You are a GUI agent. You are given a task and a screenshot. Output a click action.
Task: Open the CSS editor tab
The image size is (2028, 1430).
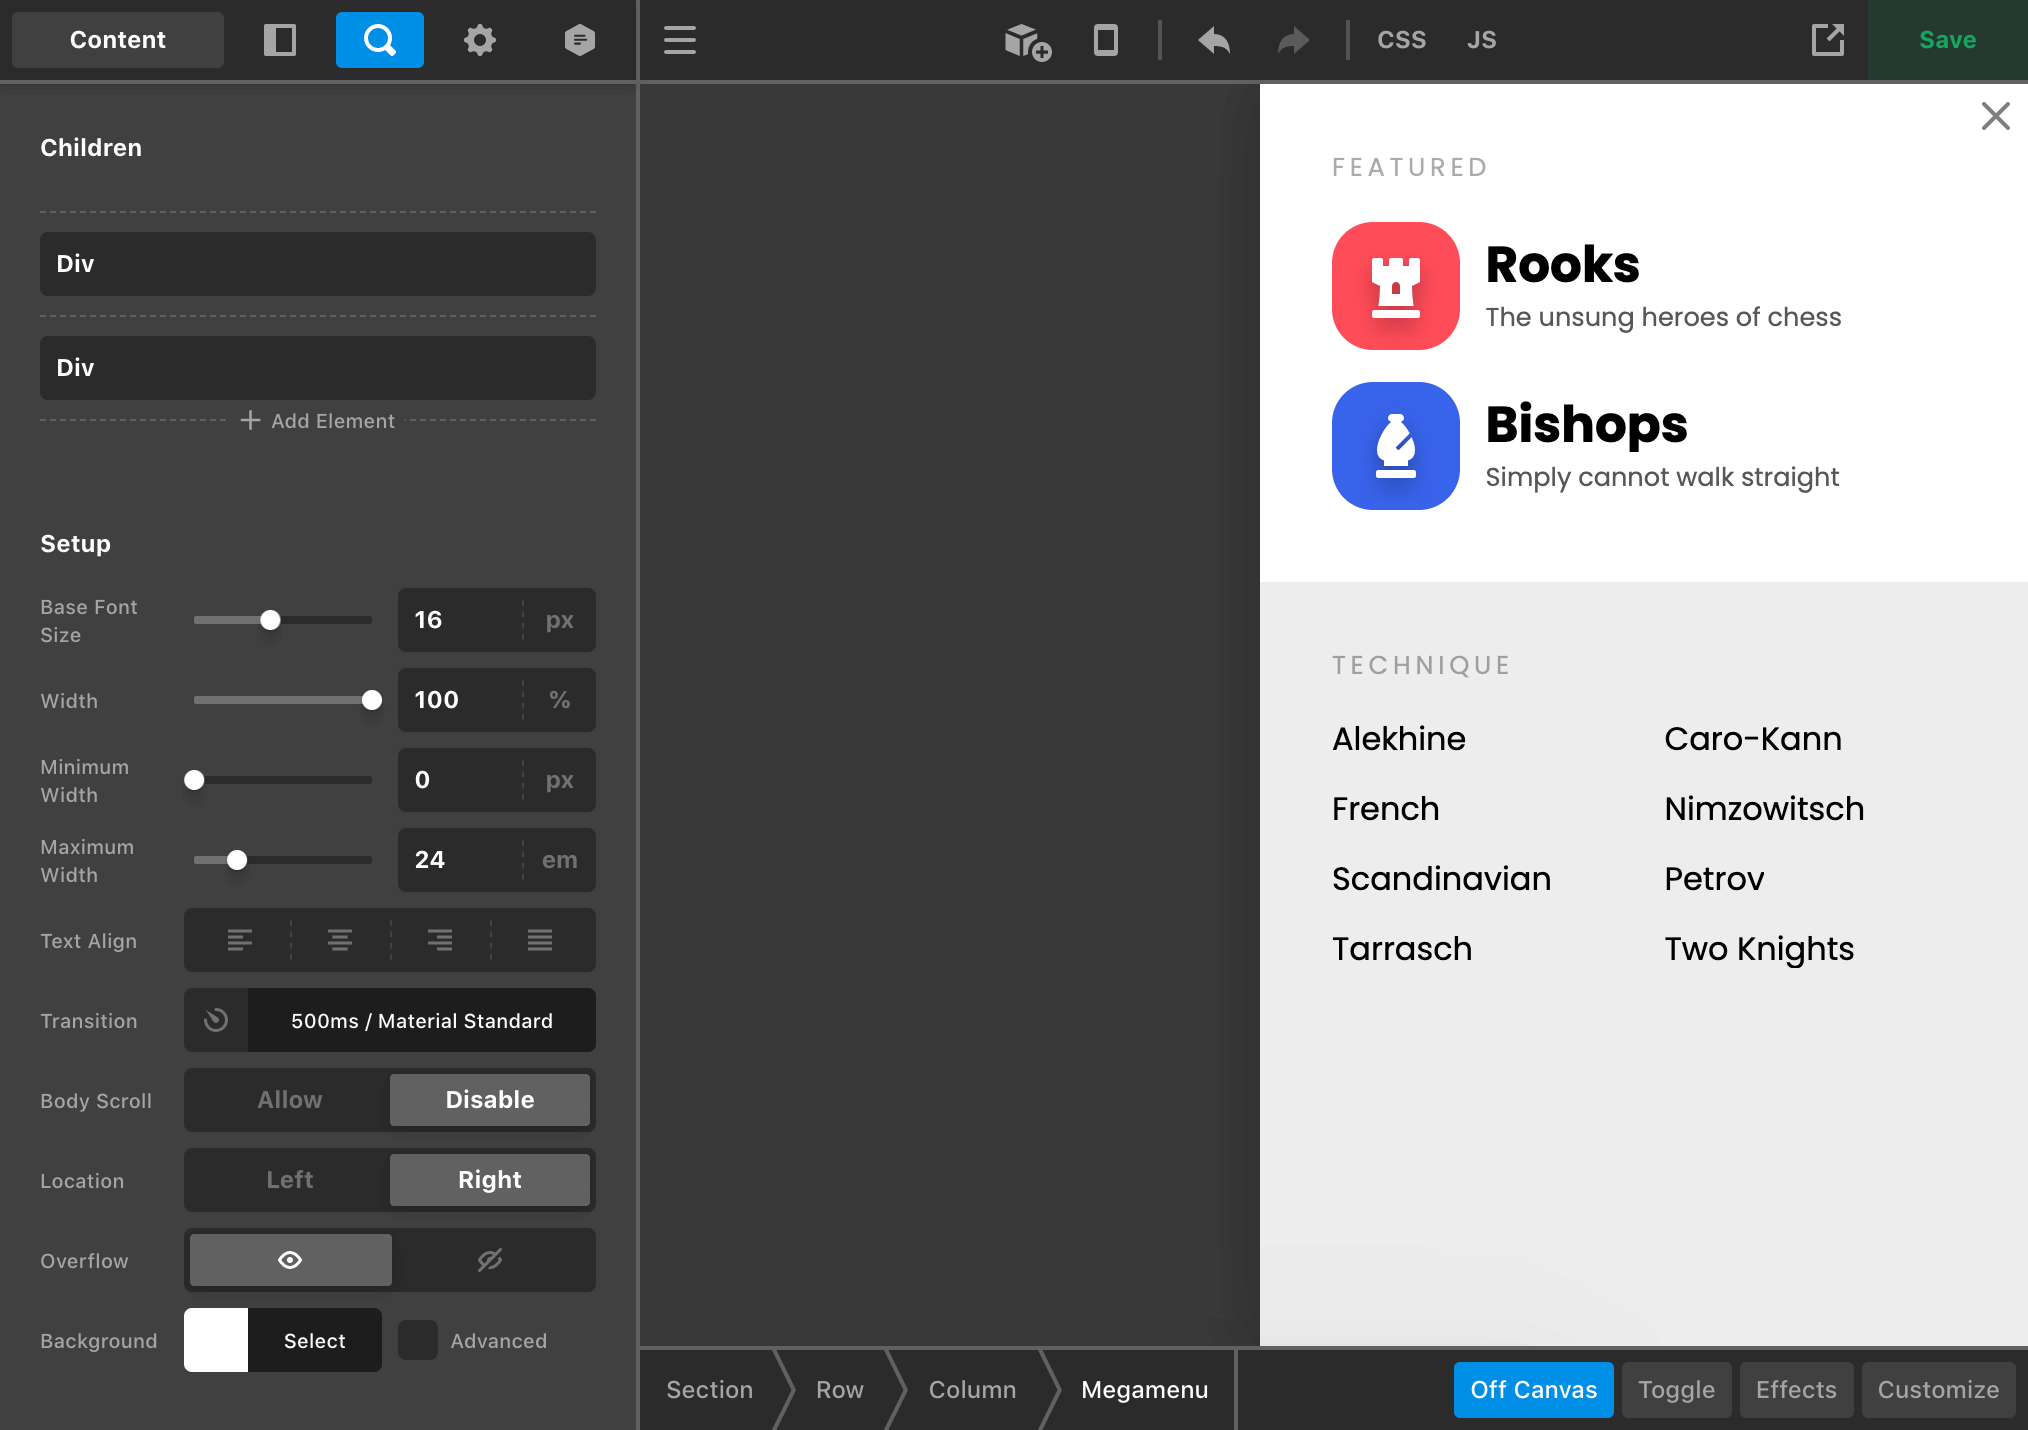(x=1401, y=40)
